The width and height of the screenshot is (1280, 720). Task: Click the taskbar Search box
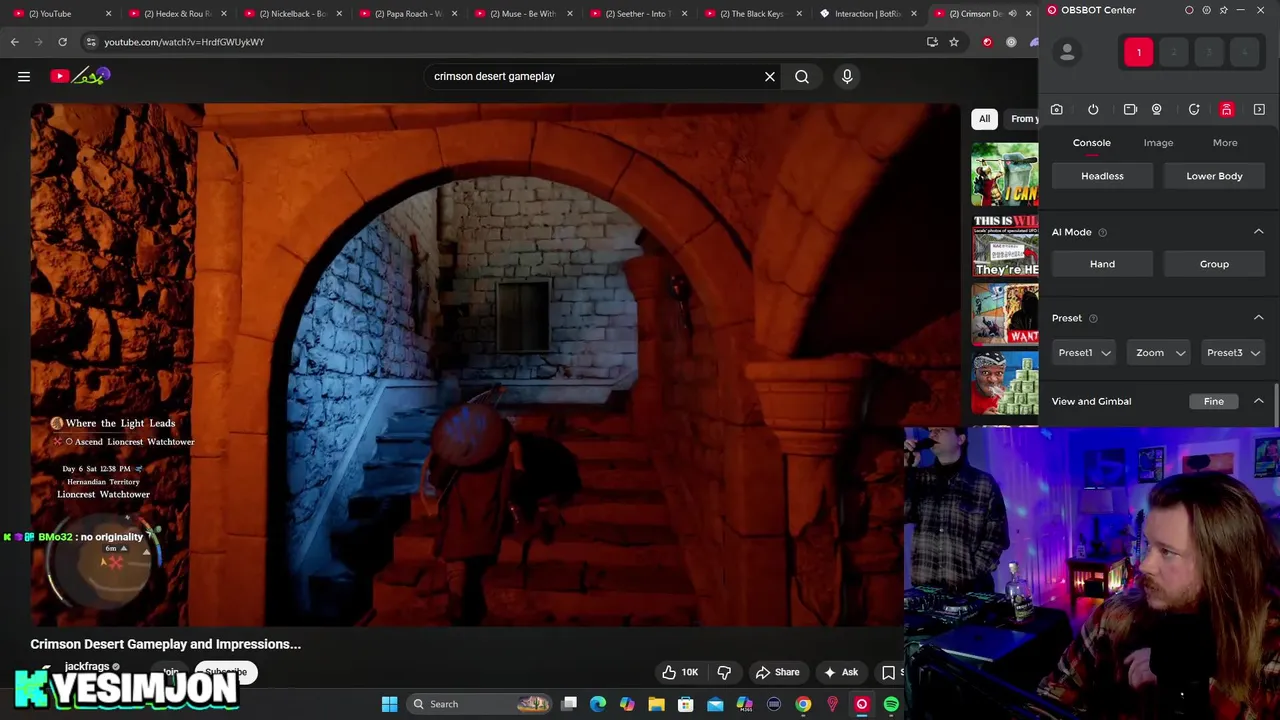[480, 704]
